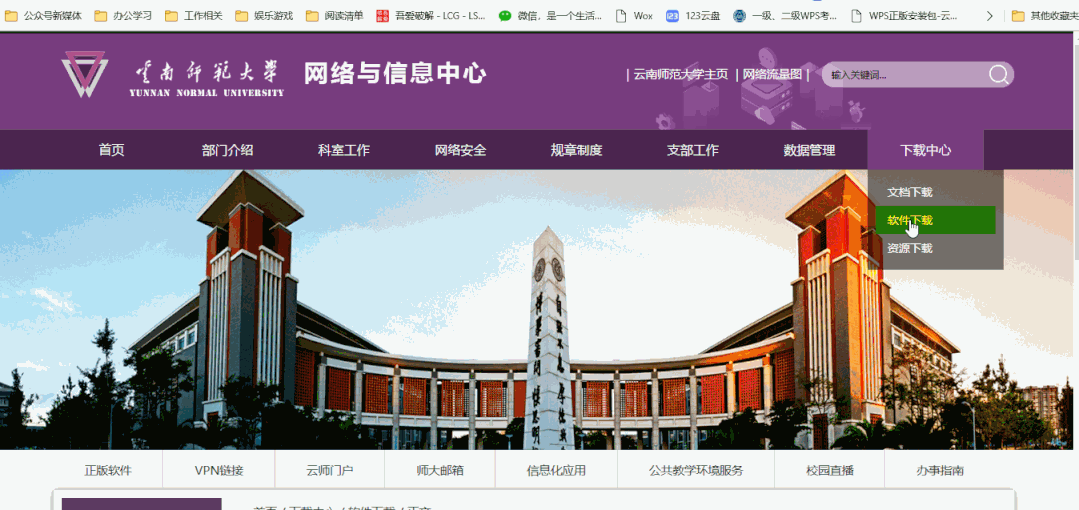1079x510 pixels.
Task: Open the 规章制度 nav menu
Action: pos(576,150)
